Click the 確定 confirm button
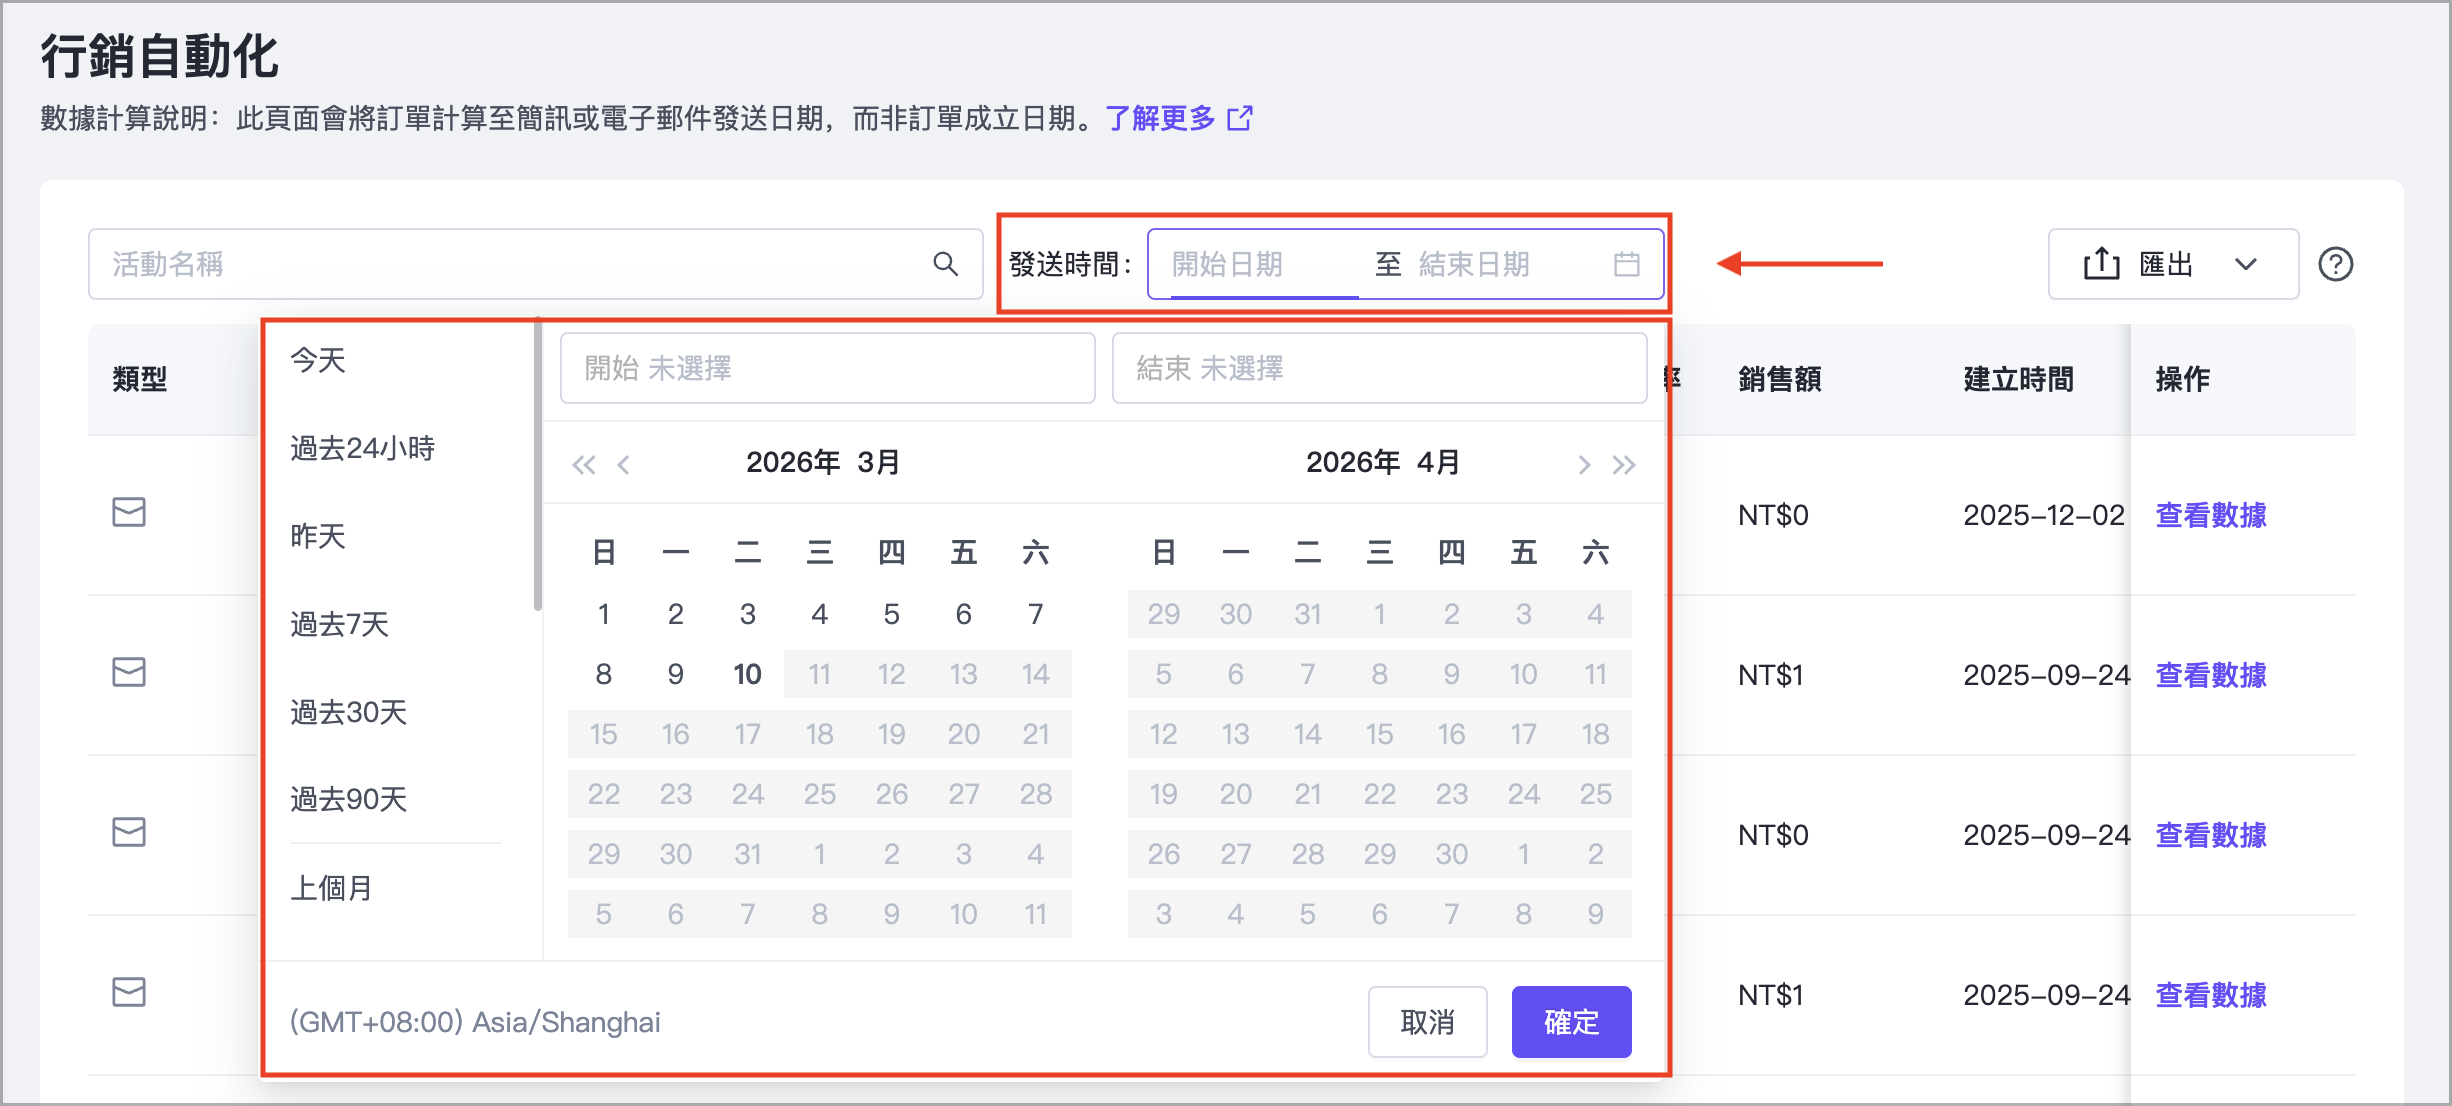Viewport: 2452px width, 1106px height. pyautogui.click(x=1570, y=1021)
